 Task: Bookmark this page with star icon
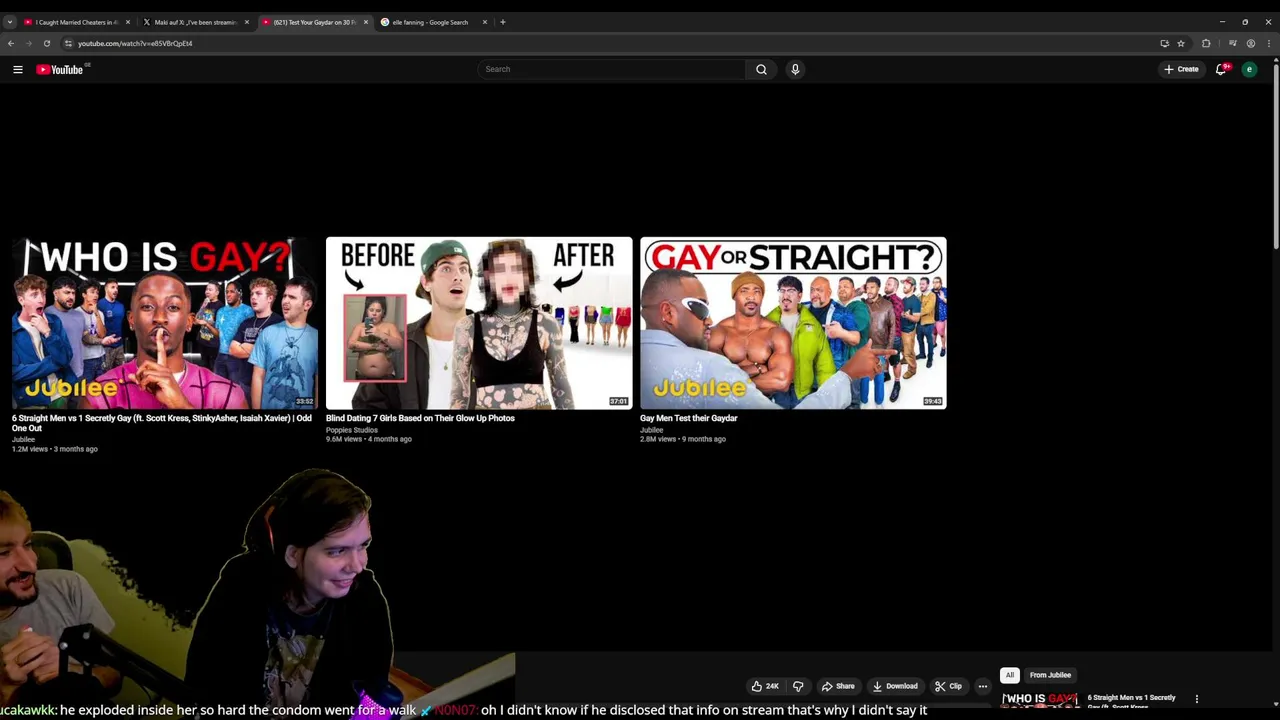coord(1181,43)
